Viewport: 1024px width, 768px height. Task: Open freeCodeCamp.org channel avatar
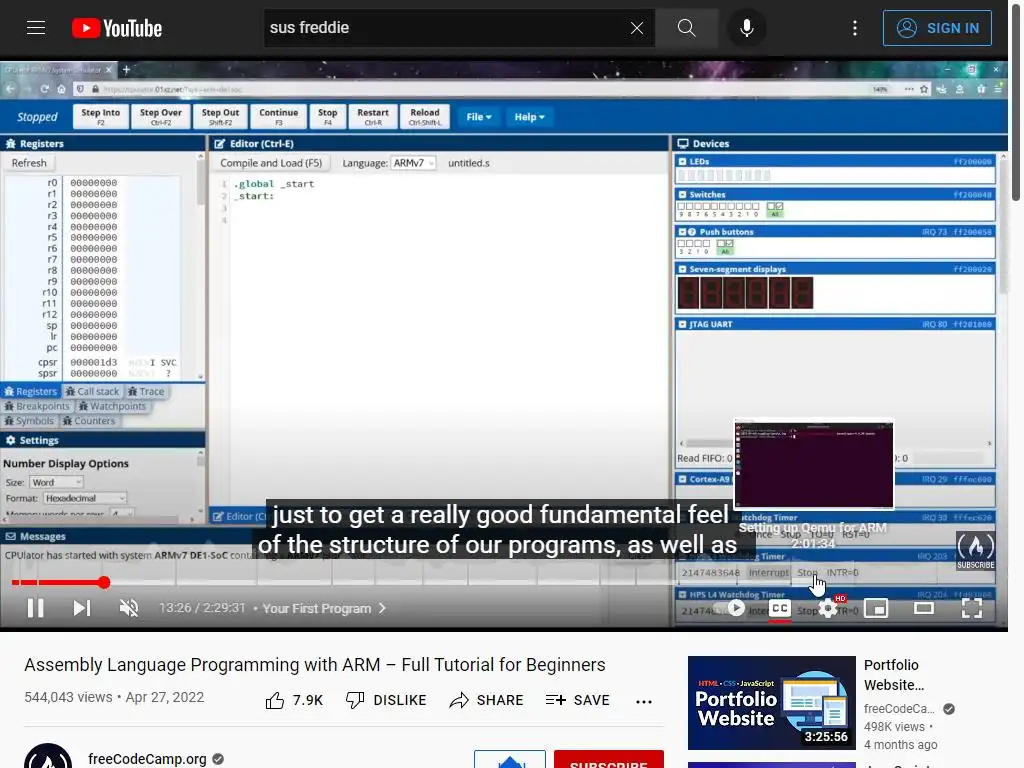pos(48,756)
